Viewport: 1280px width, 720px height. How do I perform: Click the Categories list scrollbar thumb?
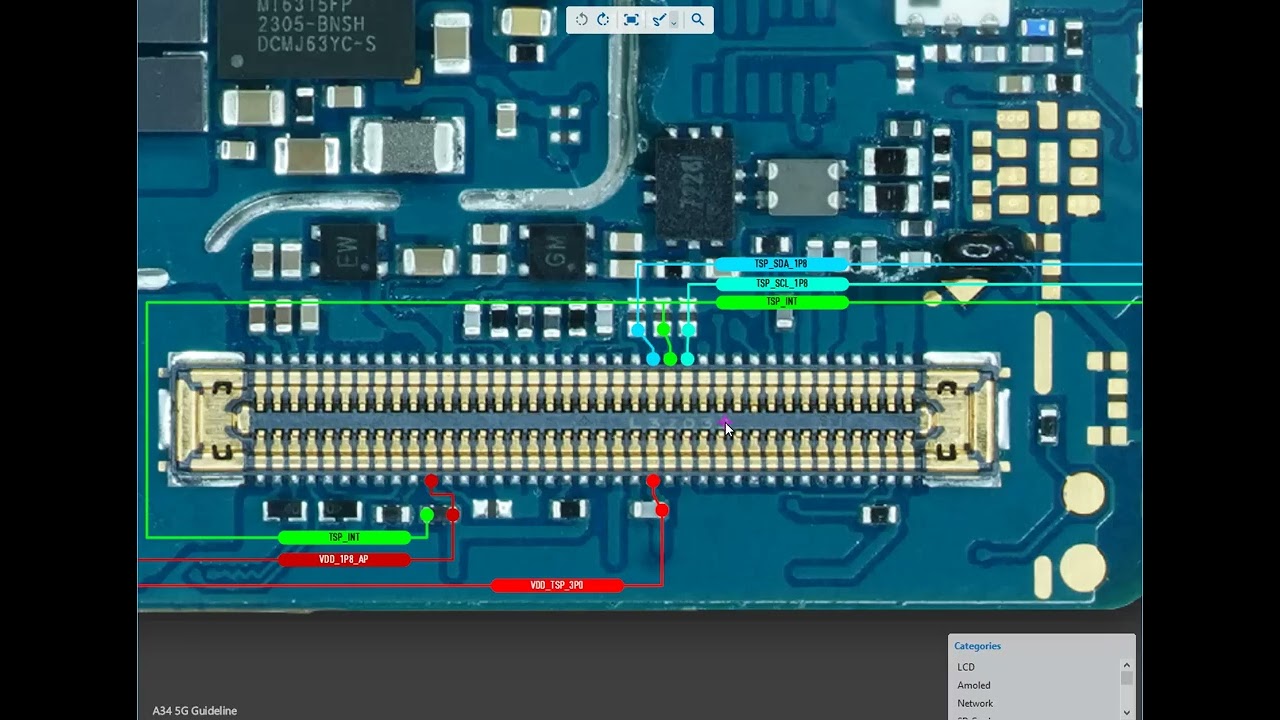pyautogui.click(x=1126, y=678)
